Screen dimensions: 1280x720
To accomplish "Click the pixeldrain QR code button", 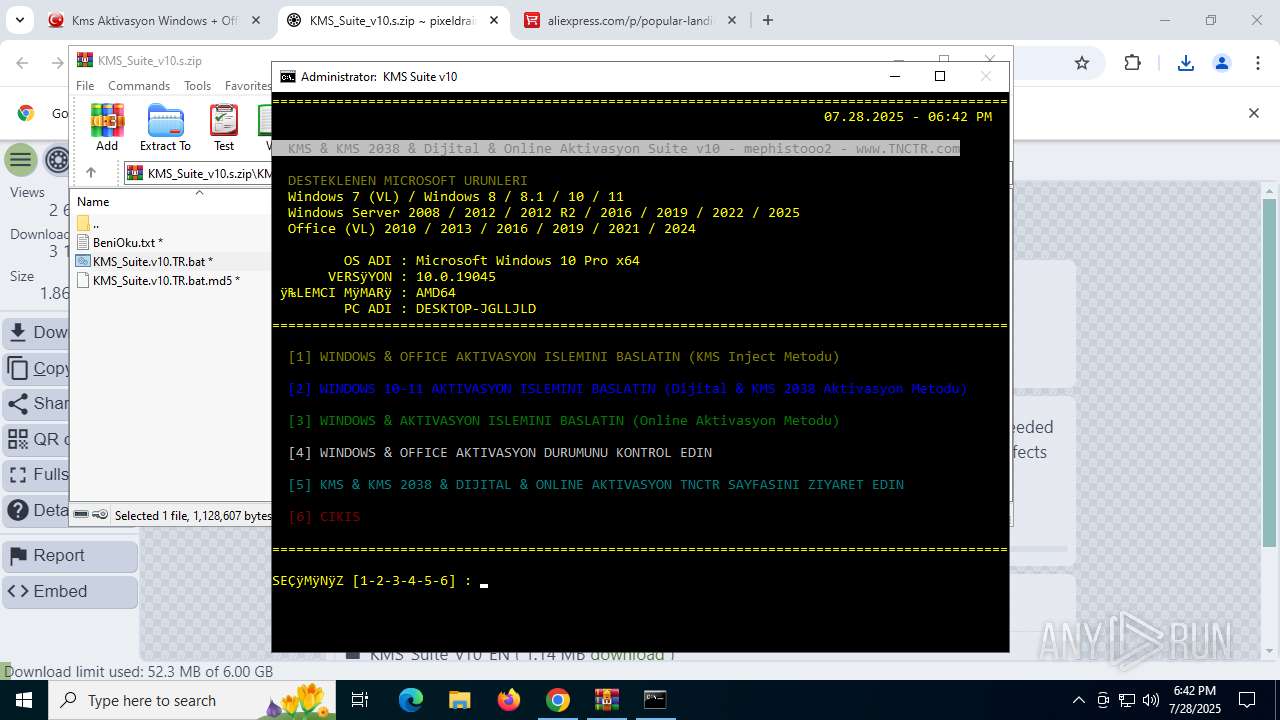I will [37, 439].
